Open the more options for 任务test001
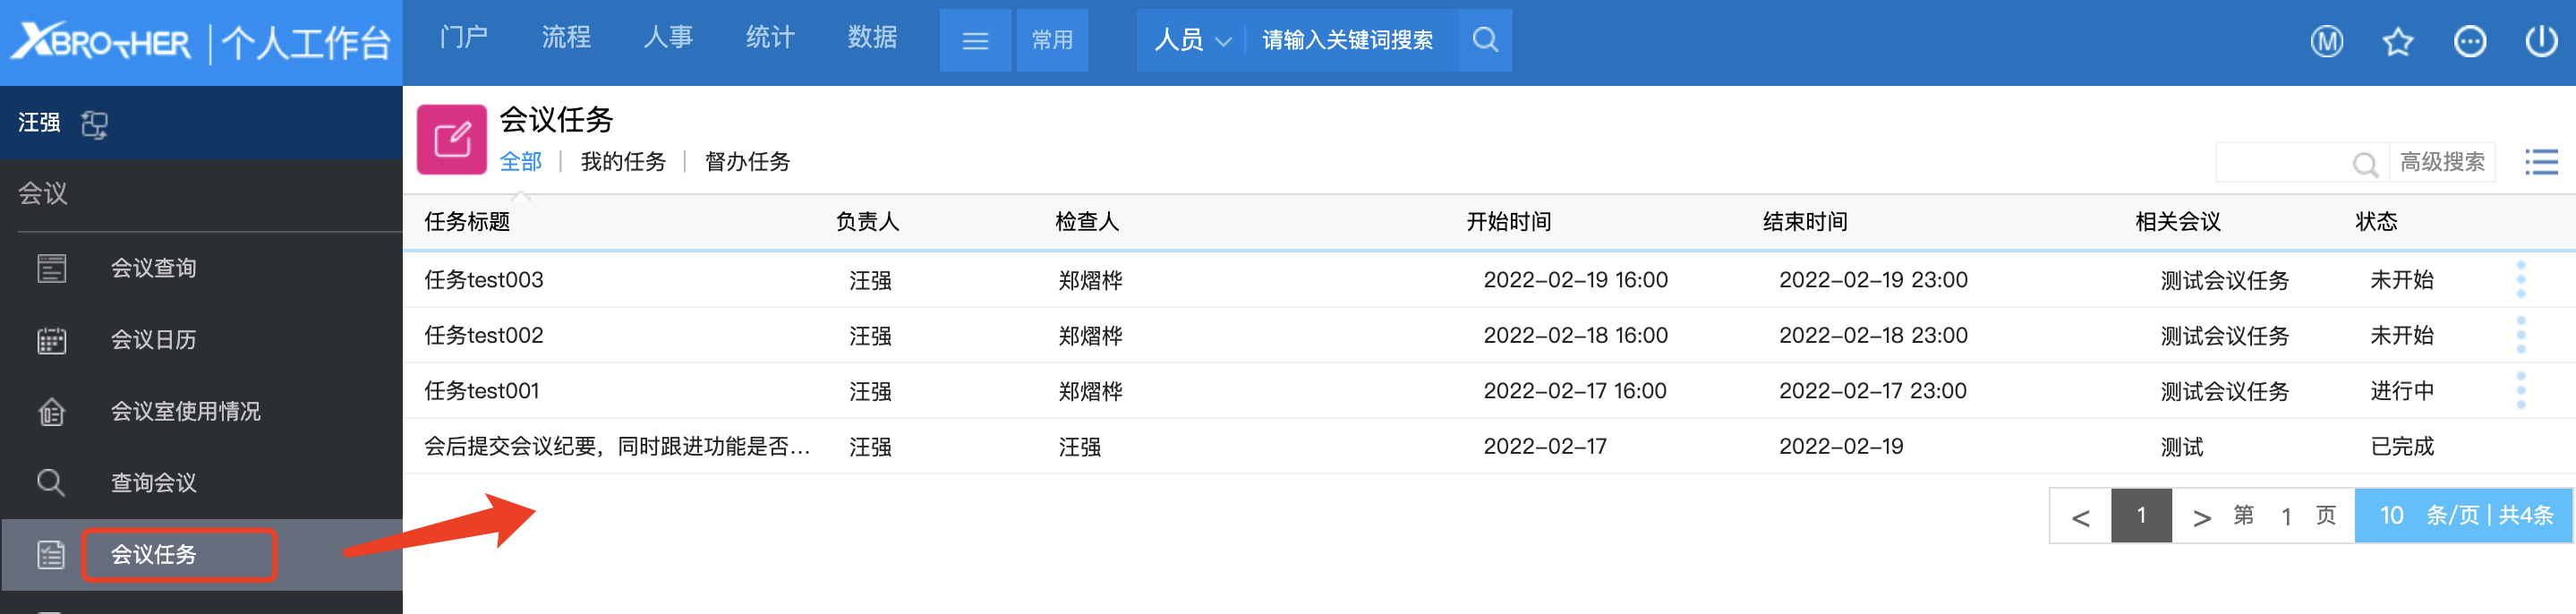Image resolution: width=2576 pixels, height=614 pixels. 2520,391
